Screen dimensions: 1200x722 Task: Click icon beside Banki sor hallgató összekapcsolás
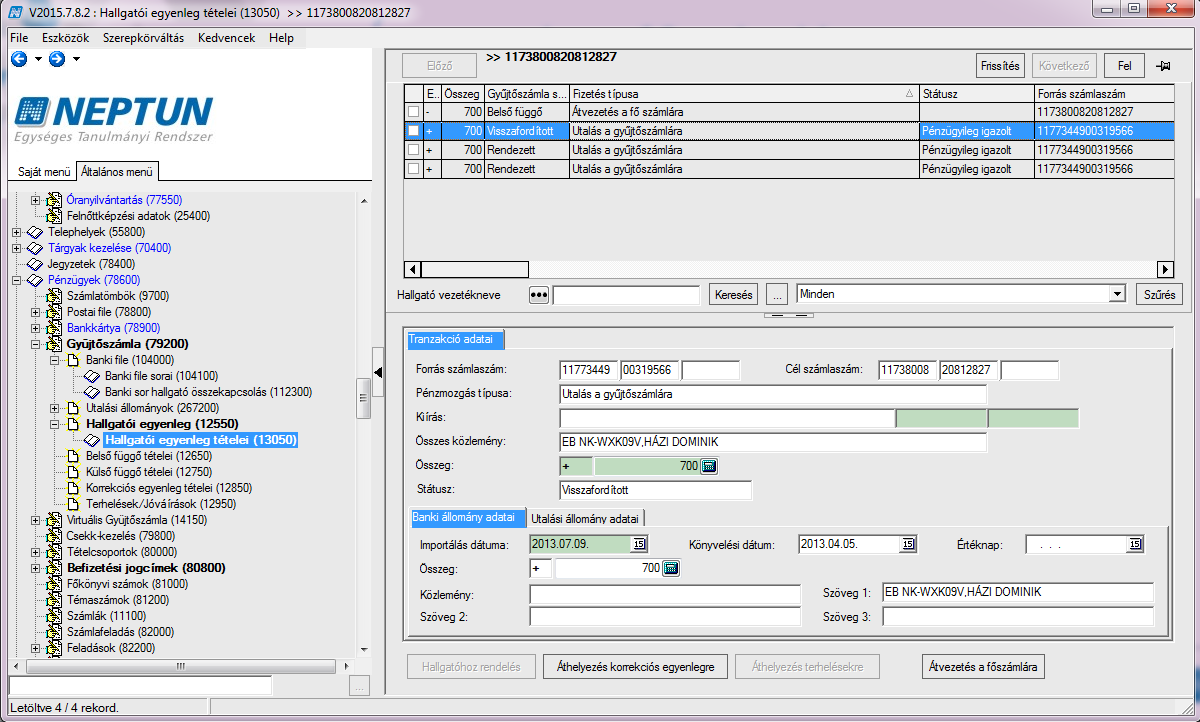(92, 392)
